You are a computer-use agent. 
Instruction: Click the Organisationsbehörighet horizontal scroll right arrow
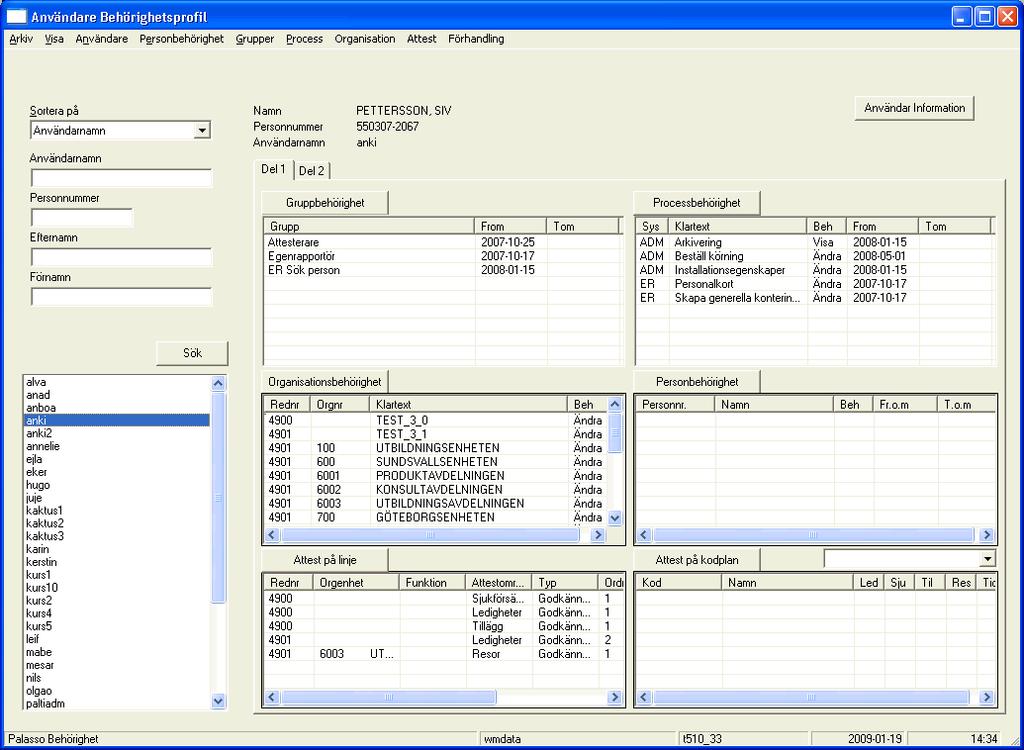(x=597, y=535)
